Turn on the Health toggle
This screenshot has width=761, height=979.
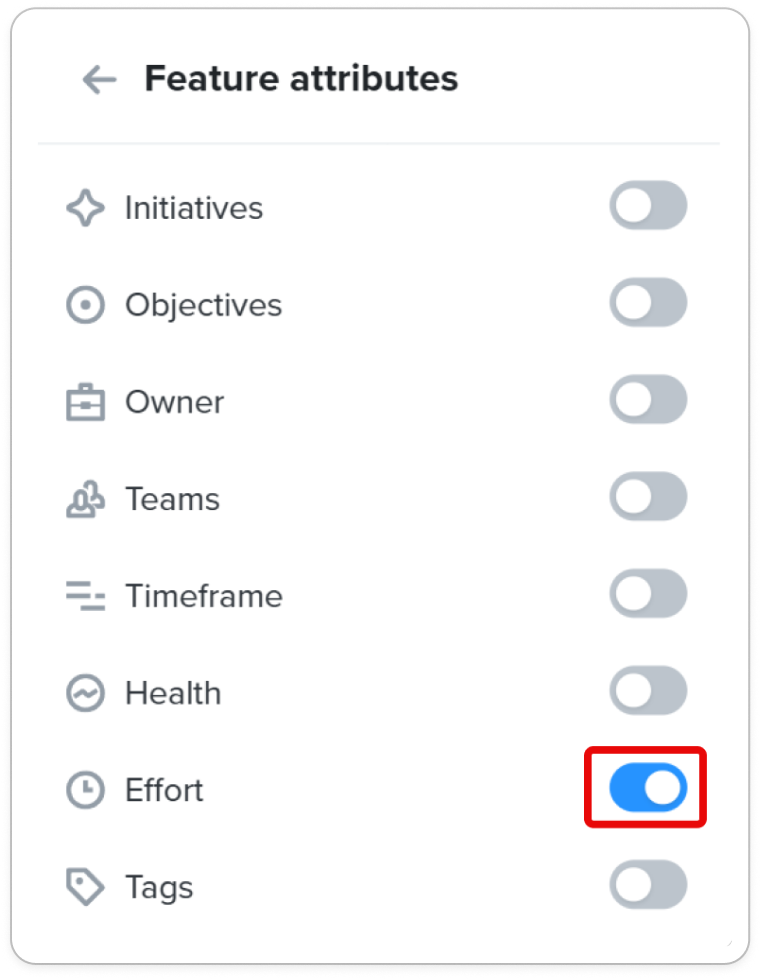(x=649, y=690)
